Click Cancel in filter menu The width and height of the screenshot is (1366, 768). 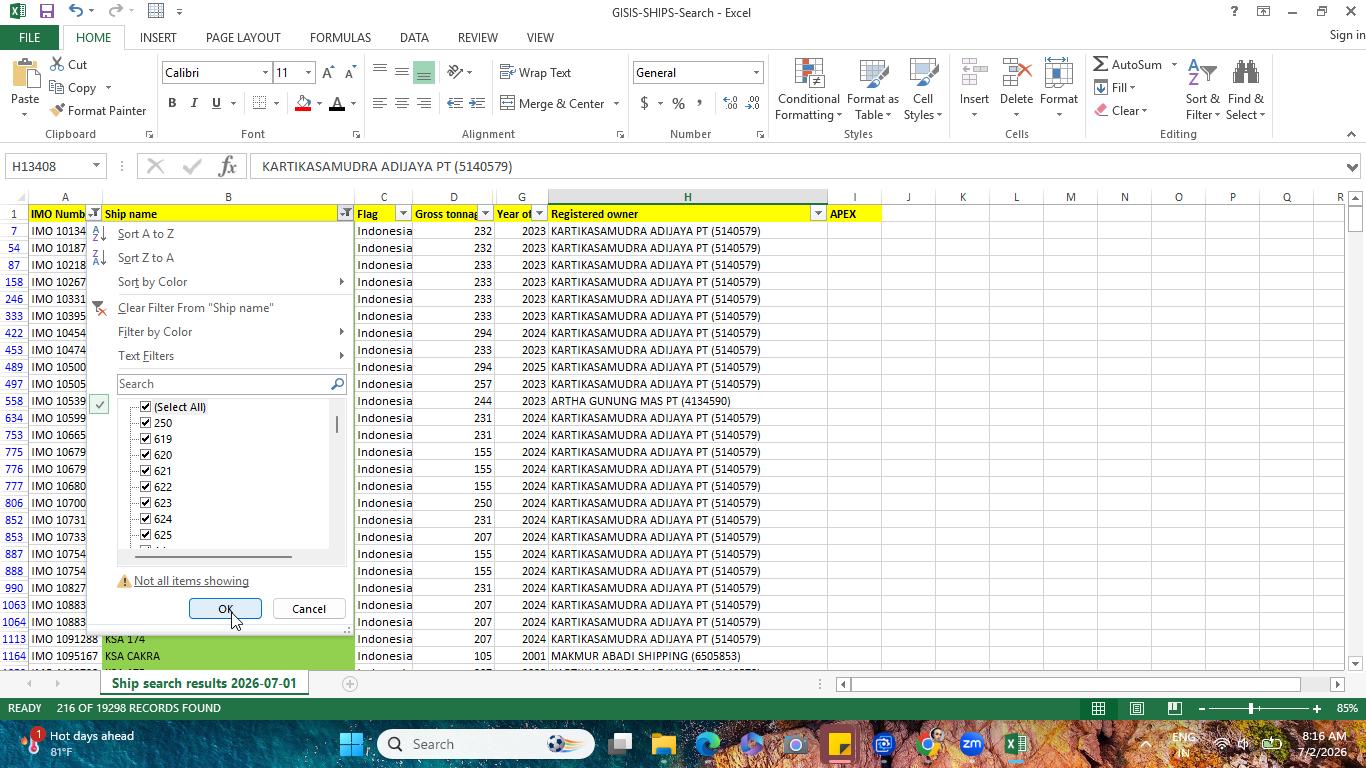pyautogui.click(x=308, y=609)
